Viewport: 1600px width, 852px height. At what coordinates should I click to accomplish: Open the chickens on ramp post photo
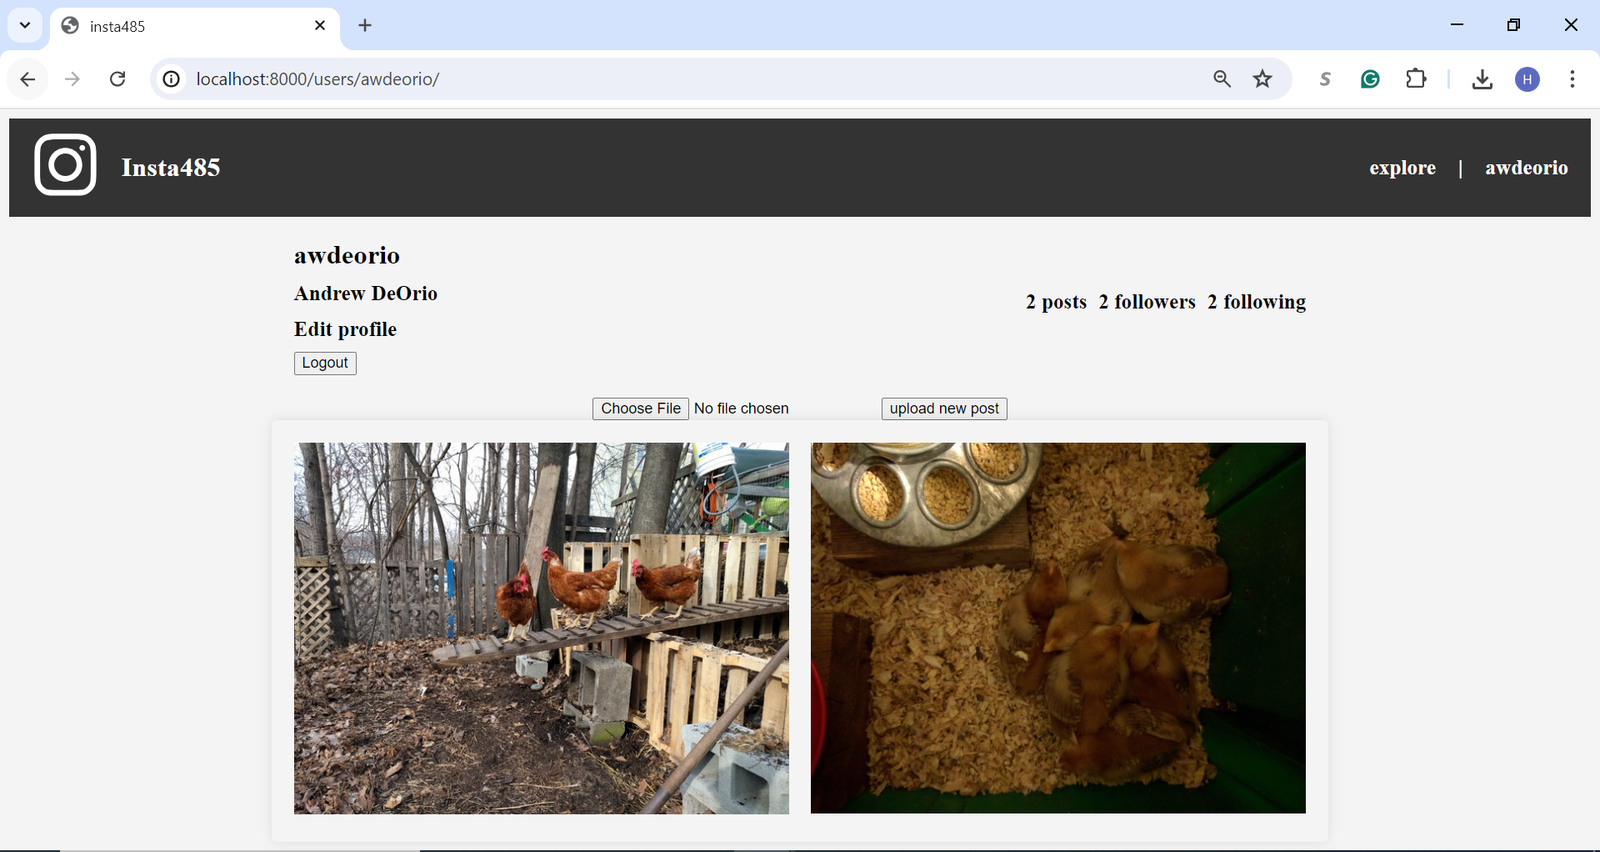pos(541,628)
